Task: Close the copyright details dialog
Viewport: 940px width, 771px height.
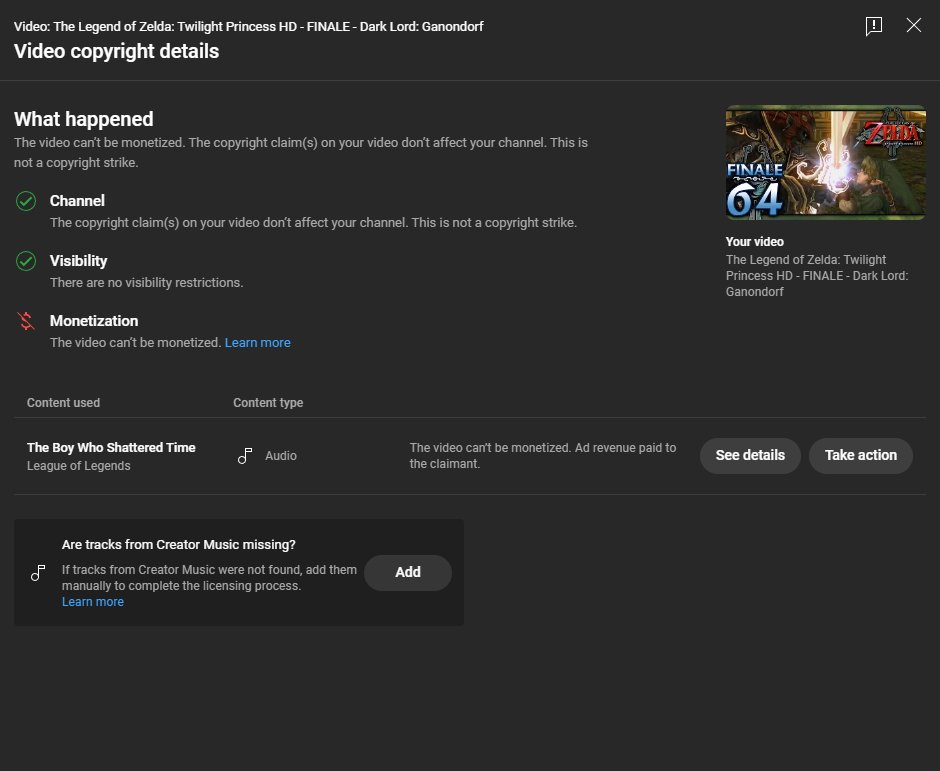Action: [x=914, y=25]
